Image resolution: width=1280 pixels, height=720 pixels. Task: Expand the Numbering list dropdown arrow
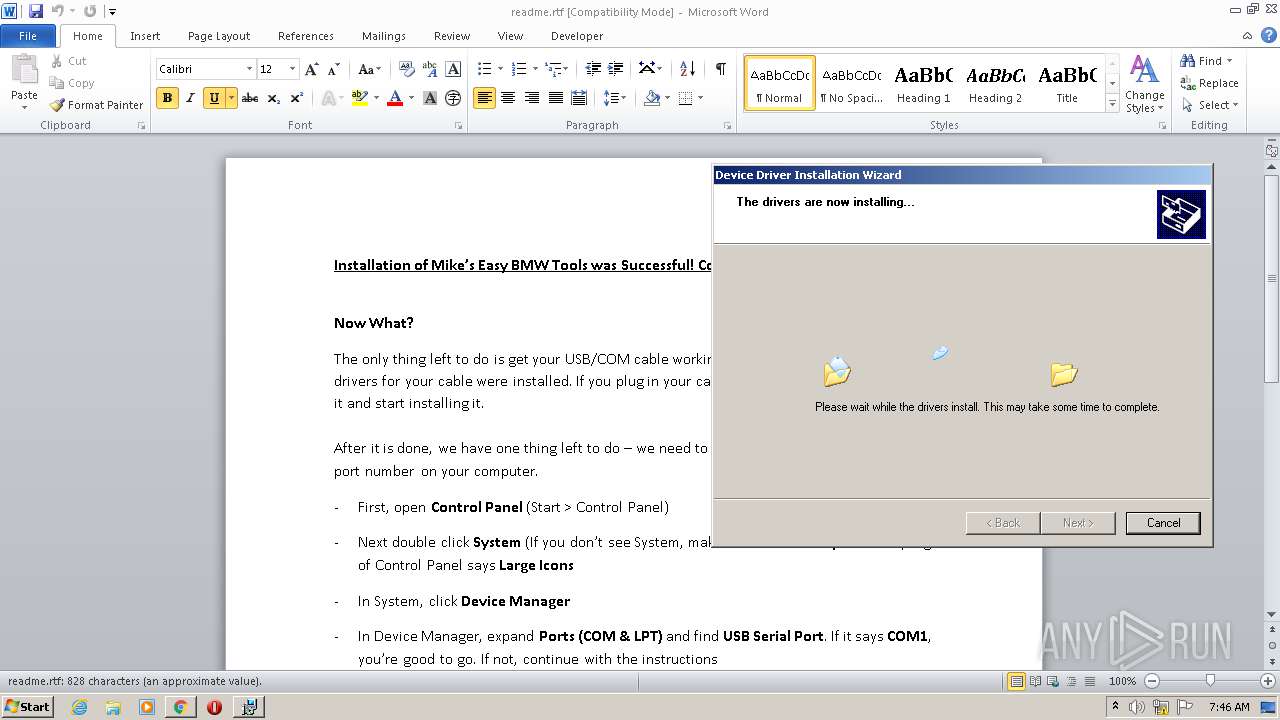535,69
